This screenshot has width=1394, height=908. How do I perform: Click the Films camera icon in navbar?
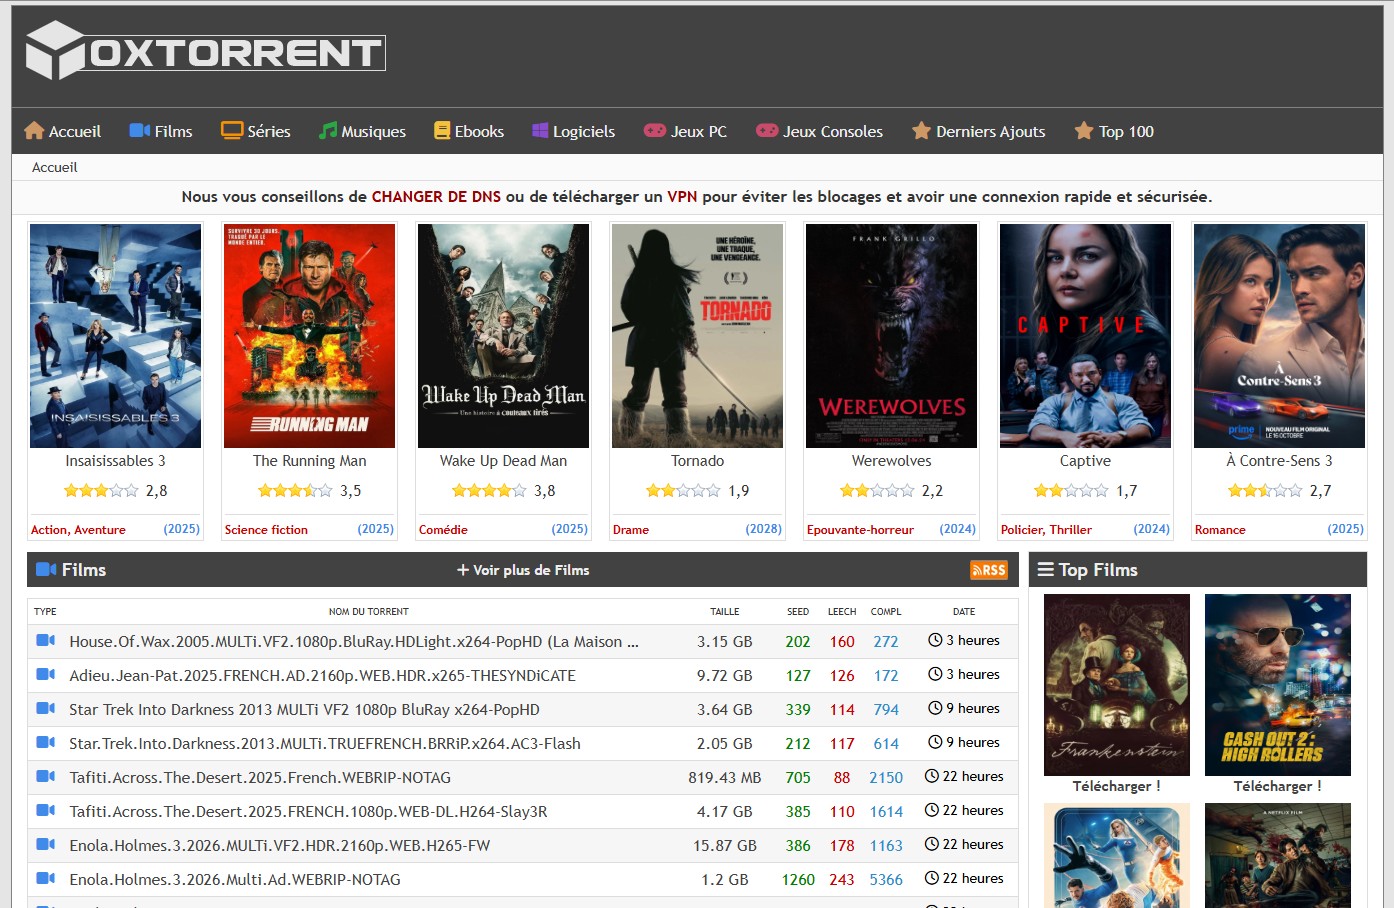140,131
